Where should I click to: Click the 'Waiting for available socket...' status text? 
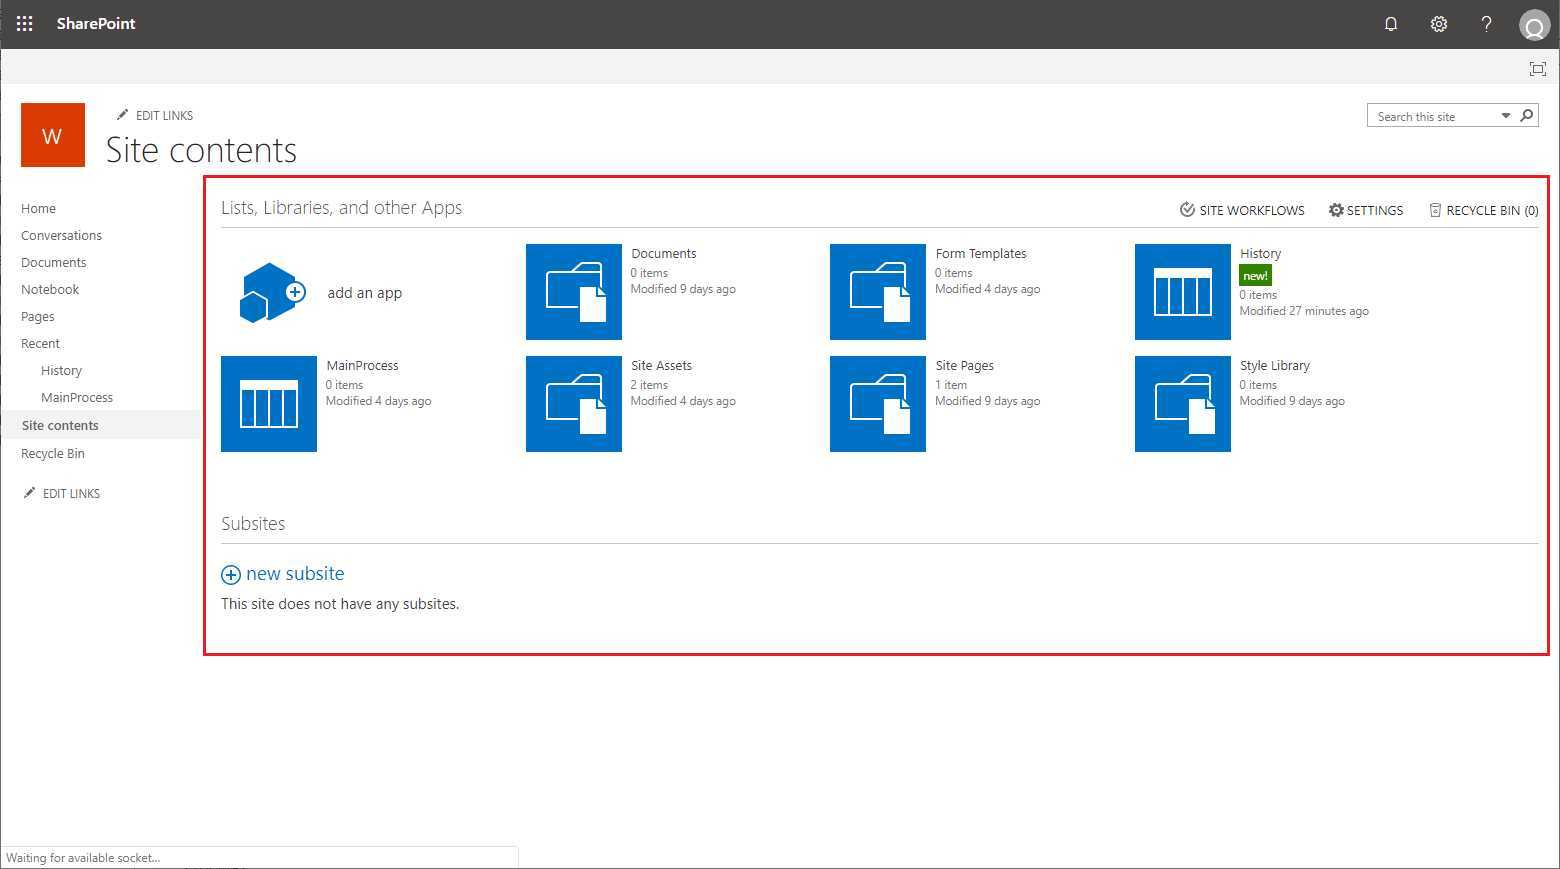tap(83, 857)
